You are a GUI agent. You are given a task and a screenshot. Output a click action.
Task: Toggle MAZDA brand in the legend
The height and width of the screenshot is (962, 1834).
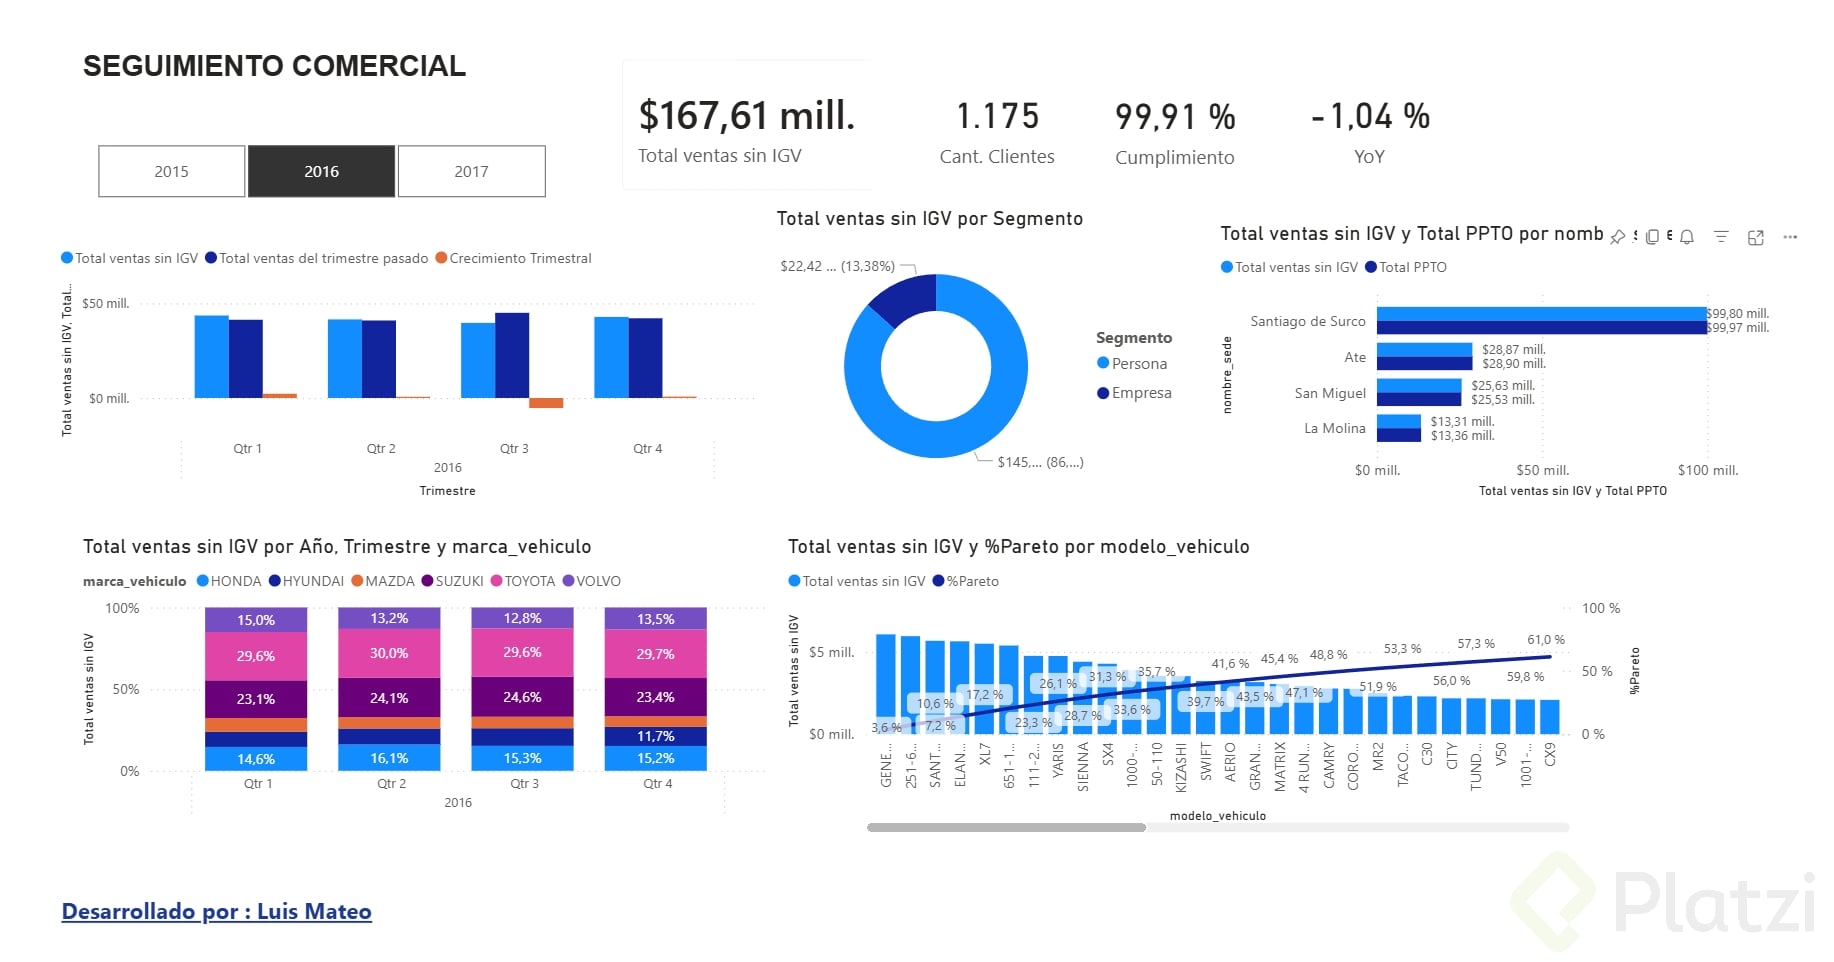[x=383, y=581]
